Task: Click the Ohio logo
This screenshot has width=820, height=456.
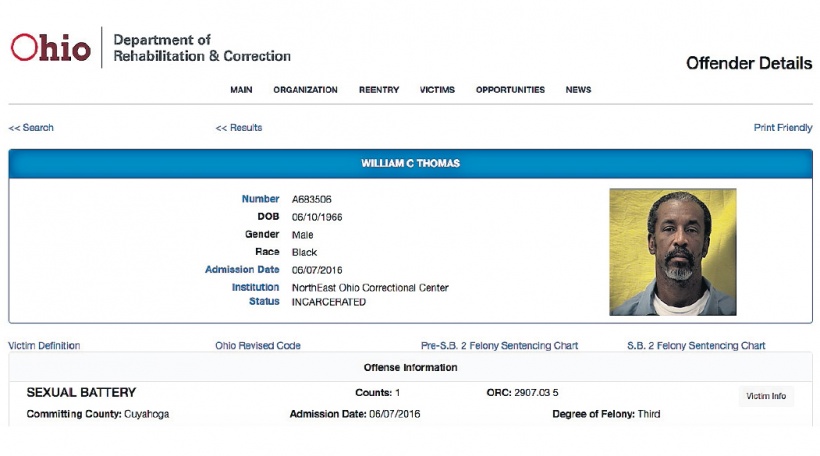Action: 51,48
